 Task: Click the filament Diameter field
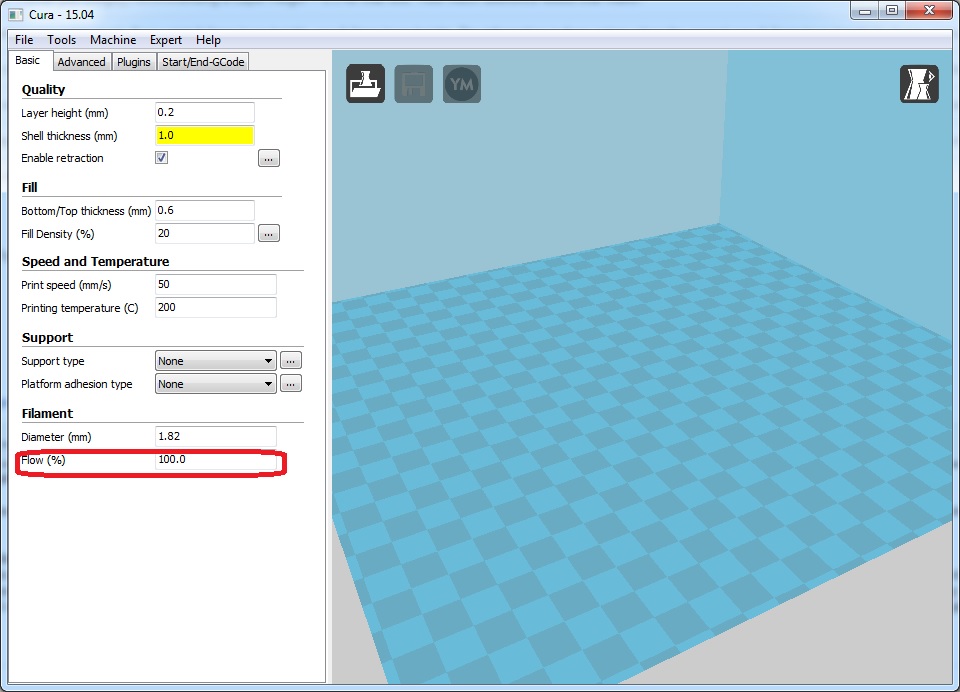(x=216, y=437)
